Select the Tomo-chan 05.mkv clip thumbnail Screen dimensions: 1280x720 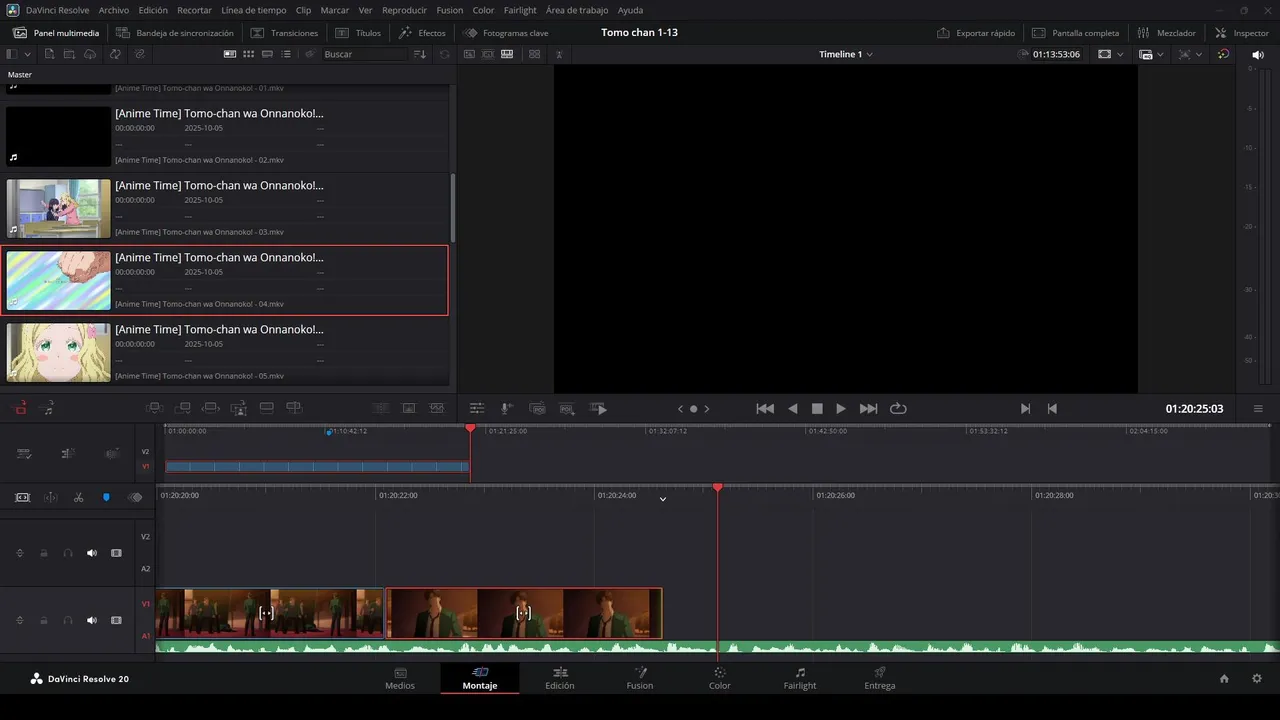(59, 352)
